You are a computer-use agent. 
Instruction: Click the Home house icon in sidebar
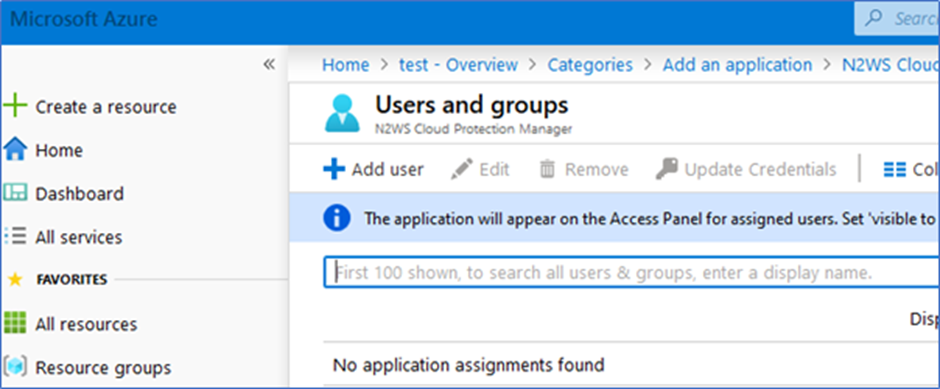[15, 150]
